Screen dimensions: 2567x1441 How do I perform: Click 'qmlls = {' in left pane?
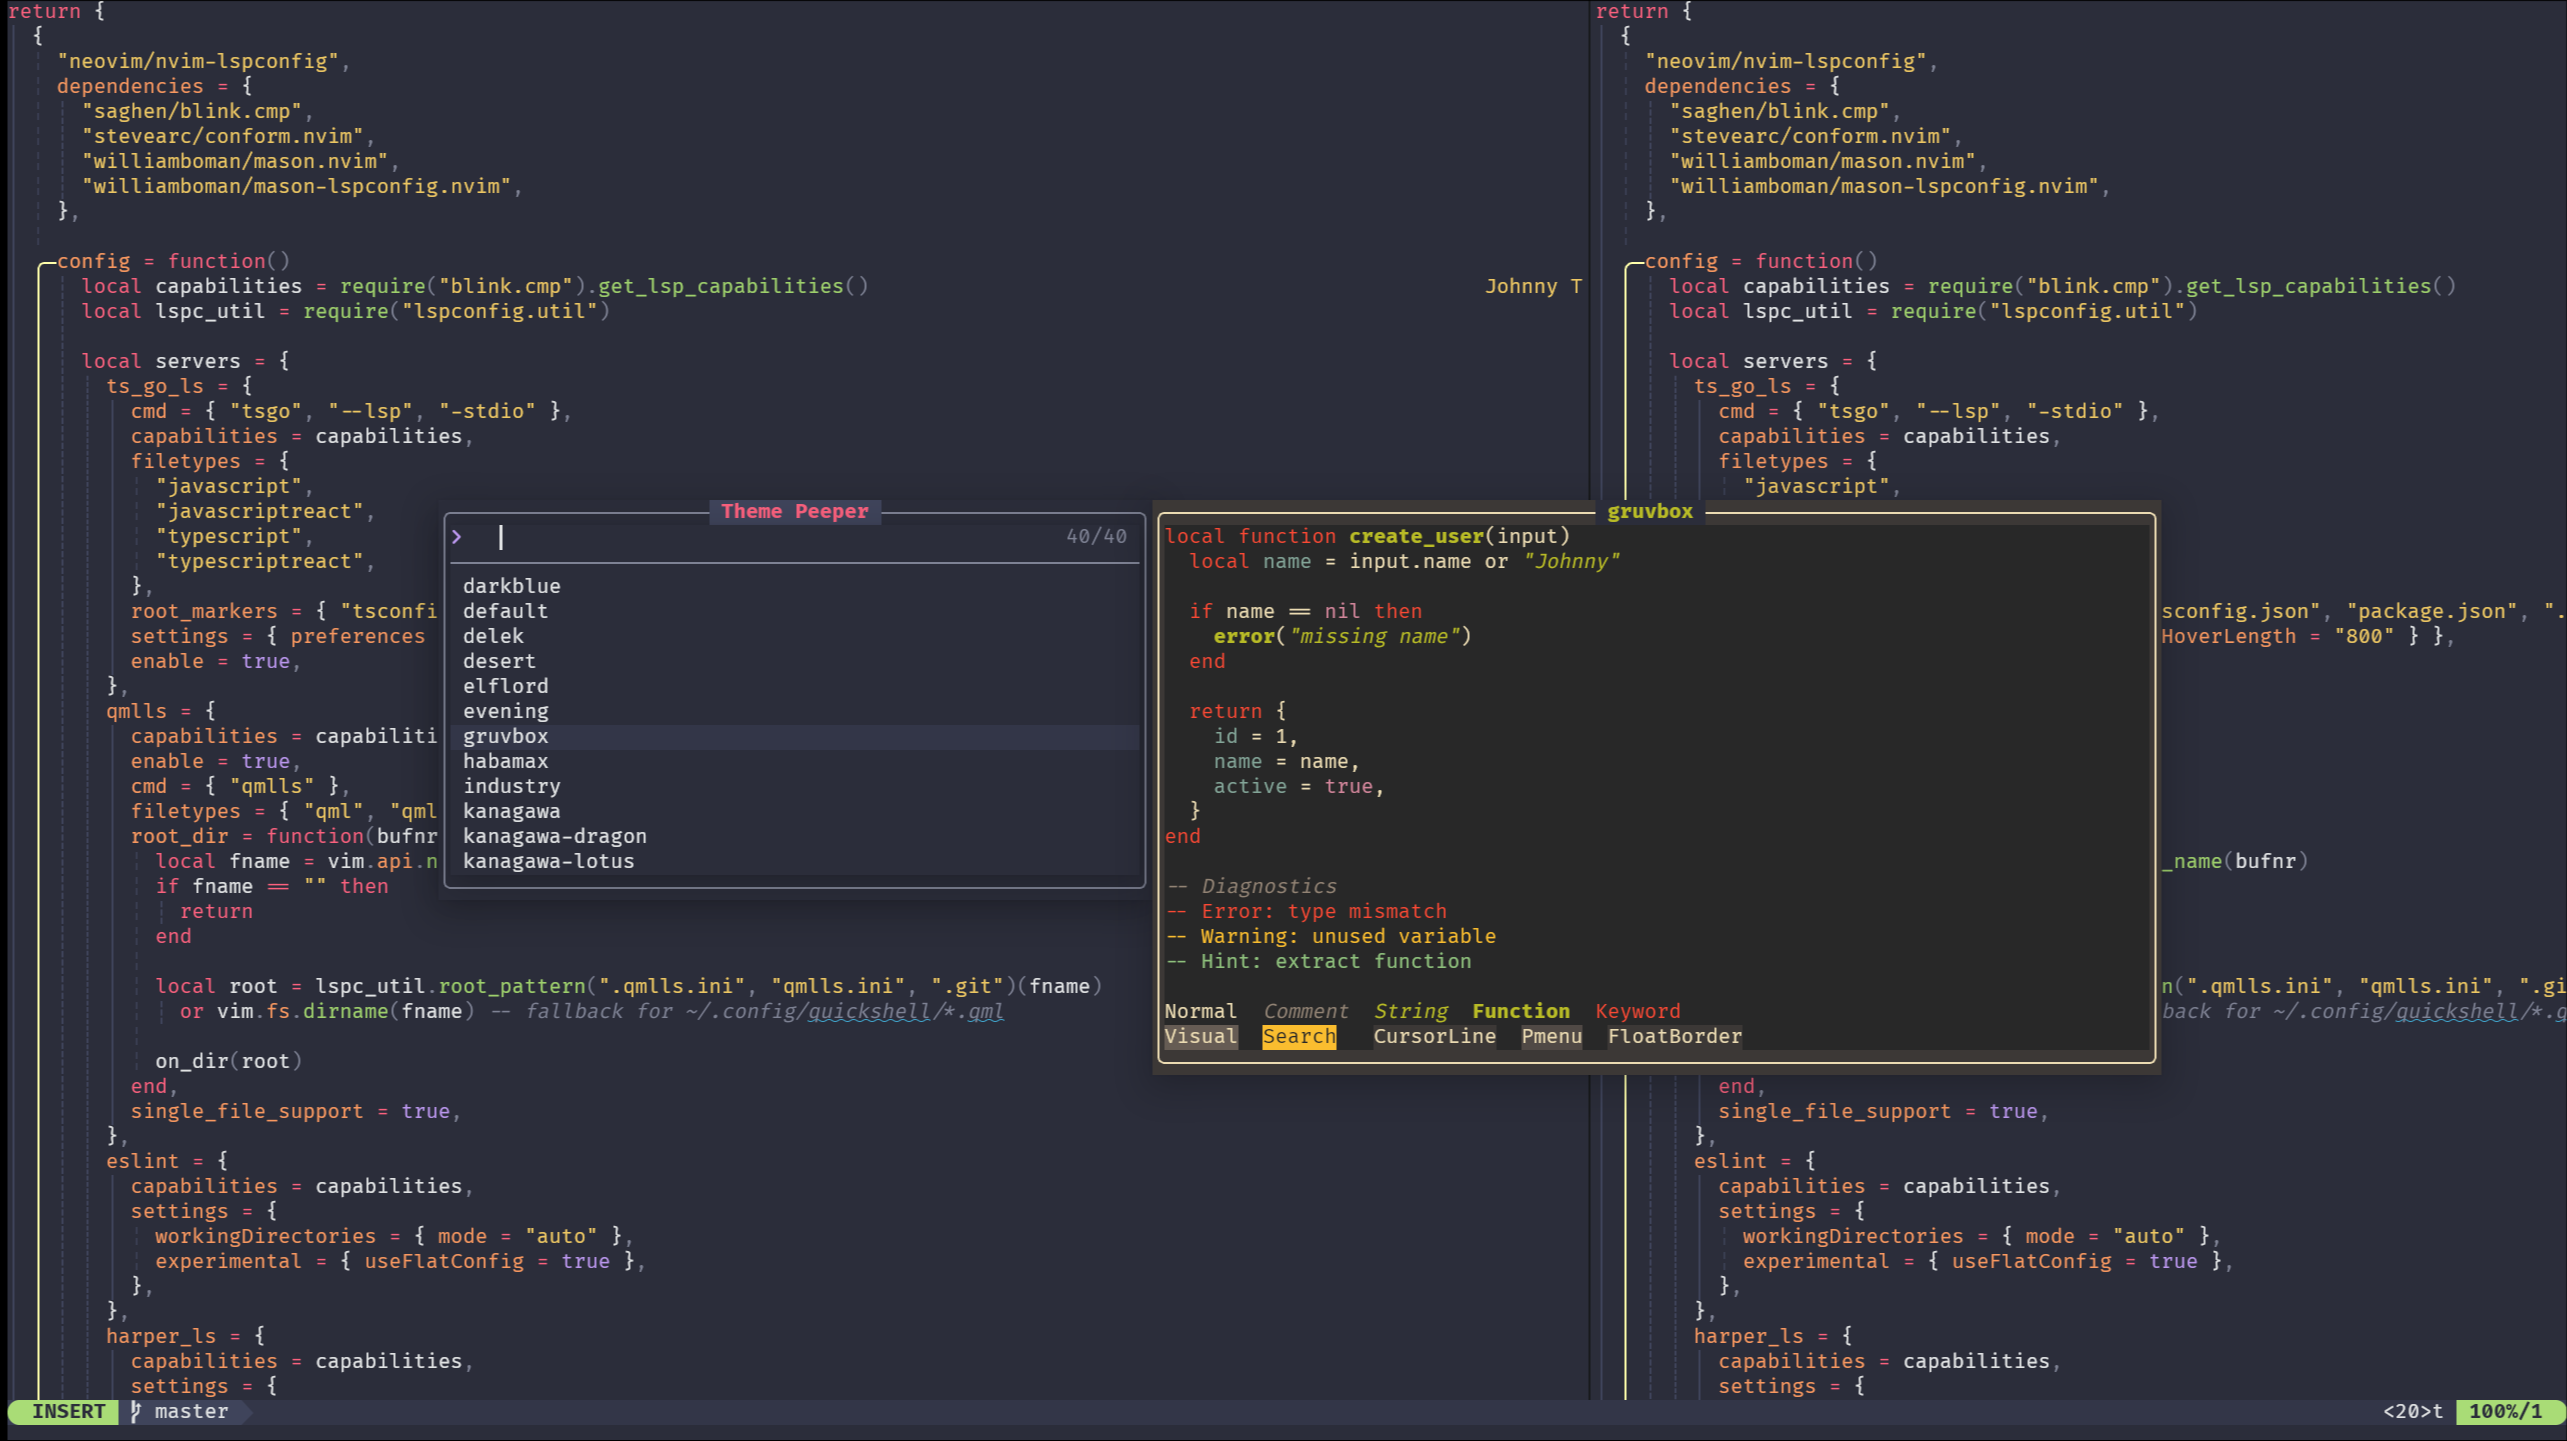point(161,711)
